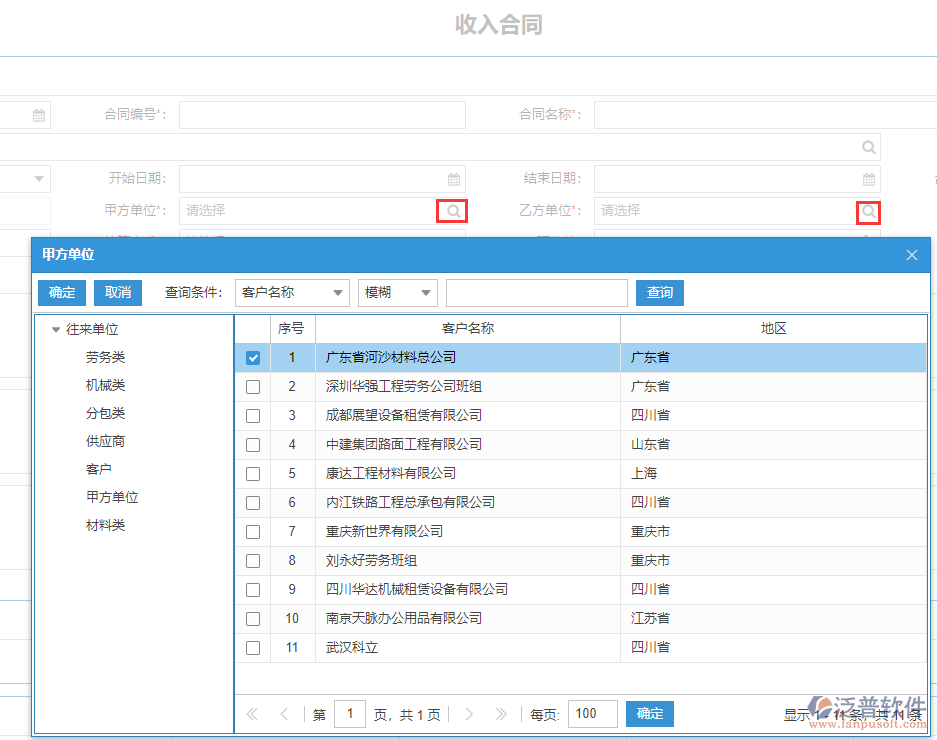Screen dimensions: 937x740
Task: Click the 乙方单位 magnifier search icon
Action: (x=867, y=211)
